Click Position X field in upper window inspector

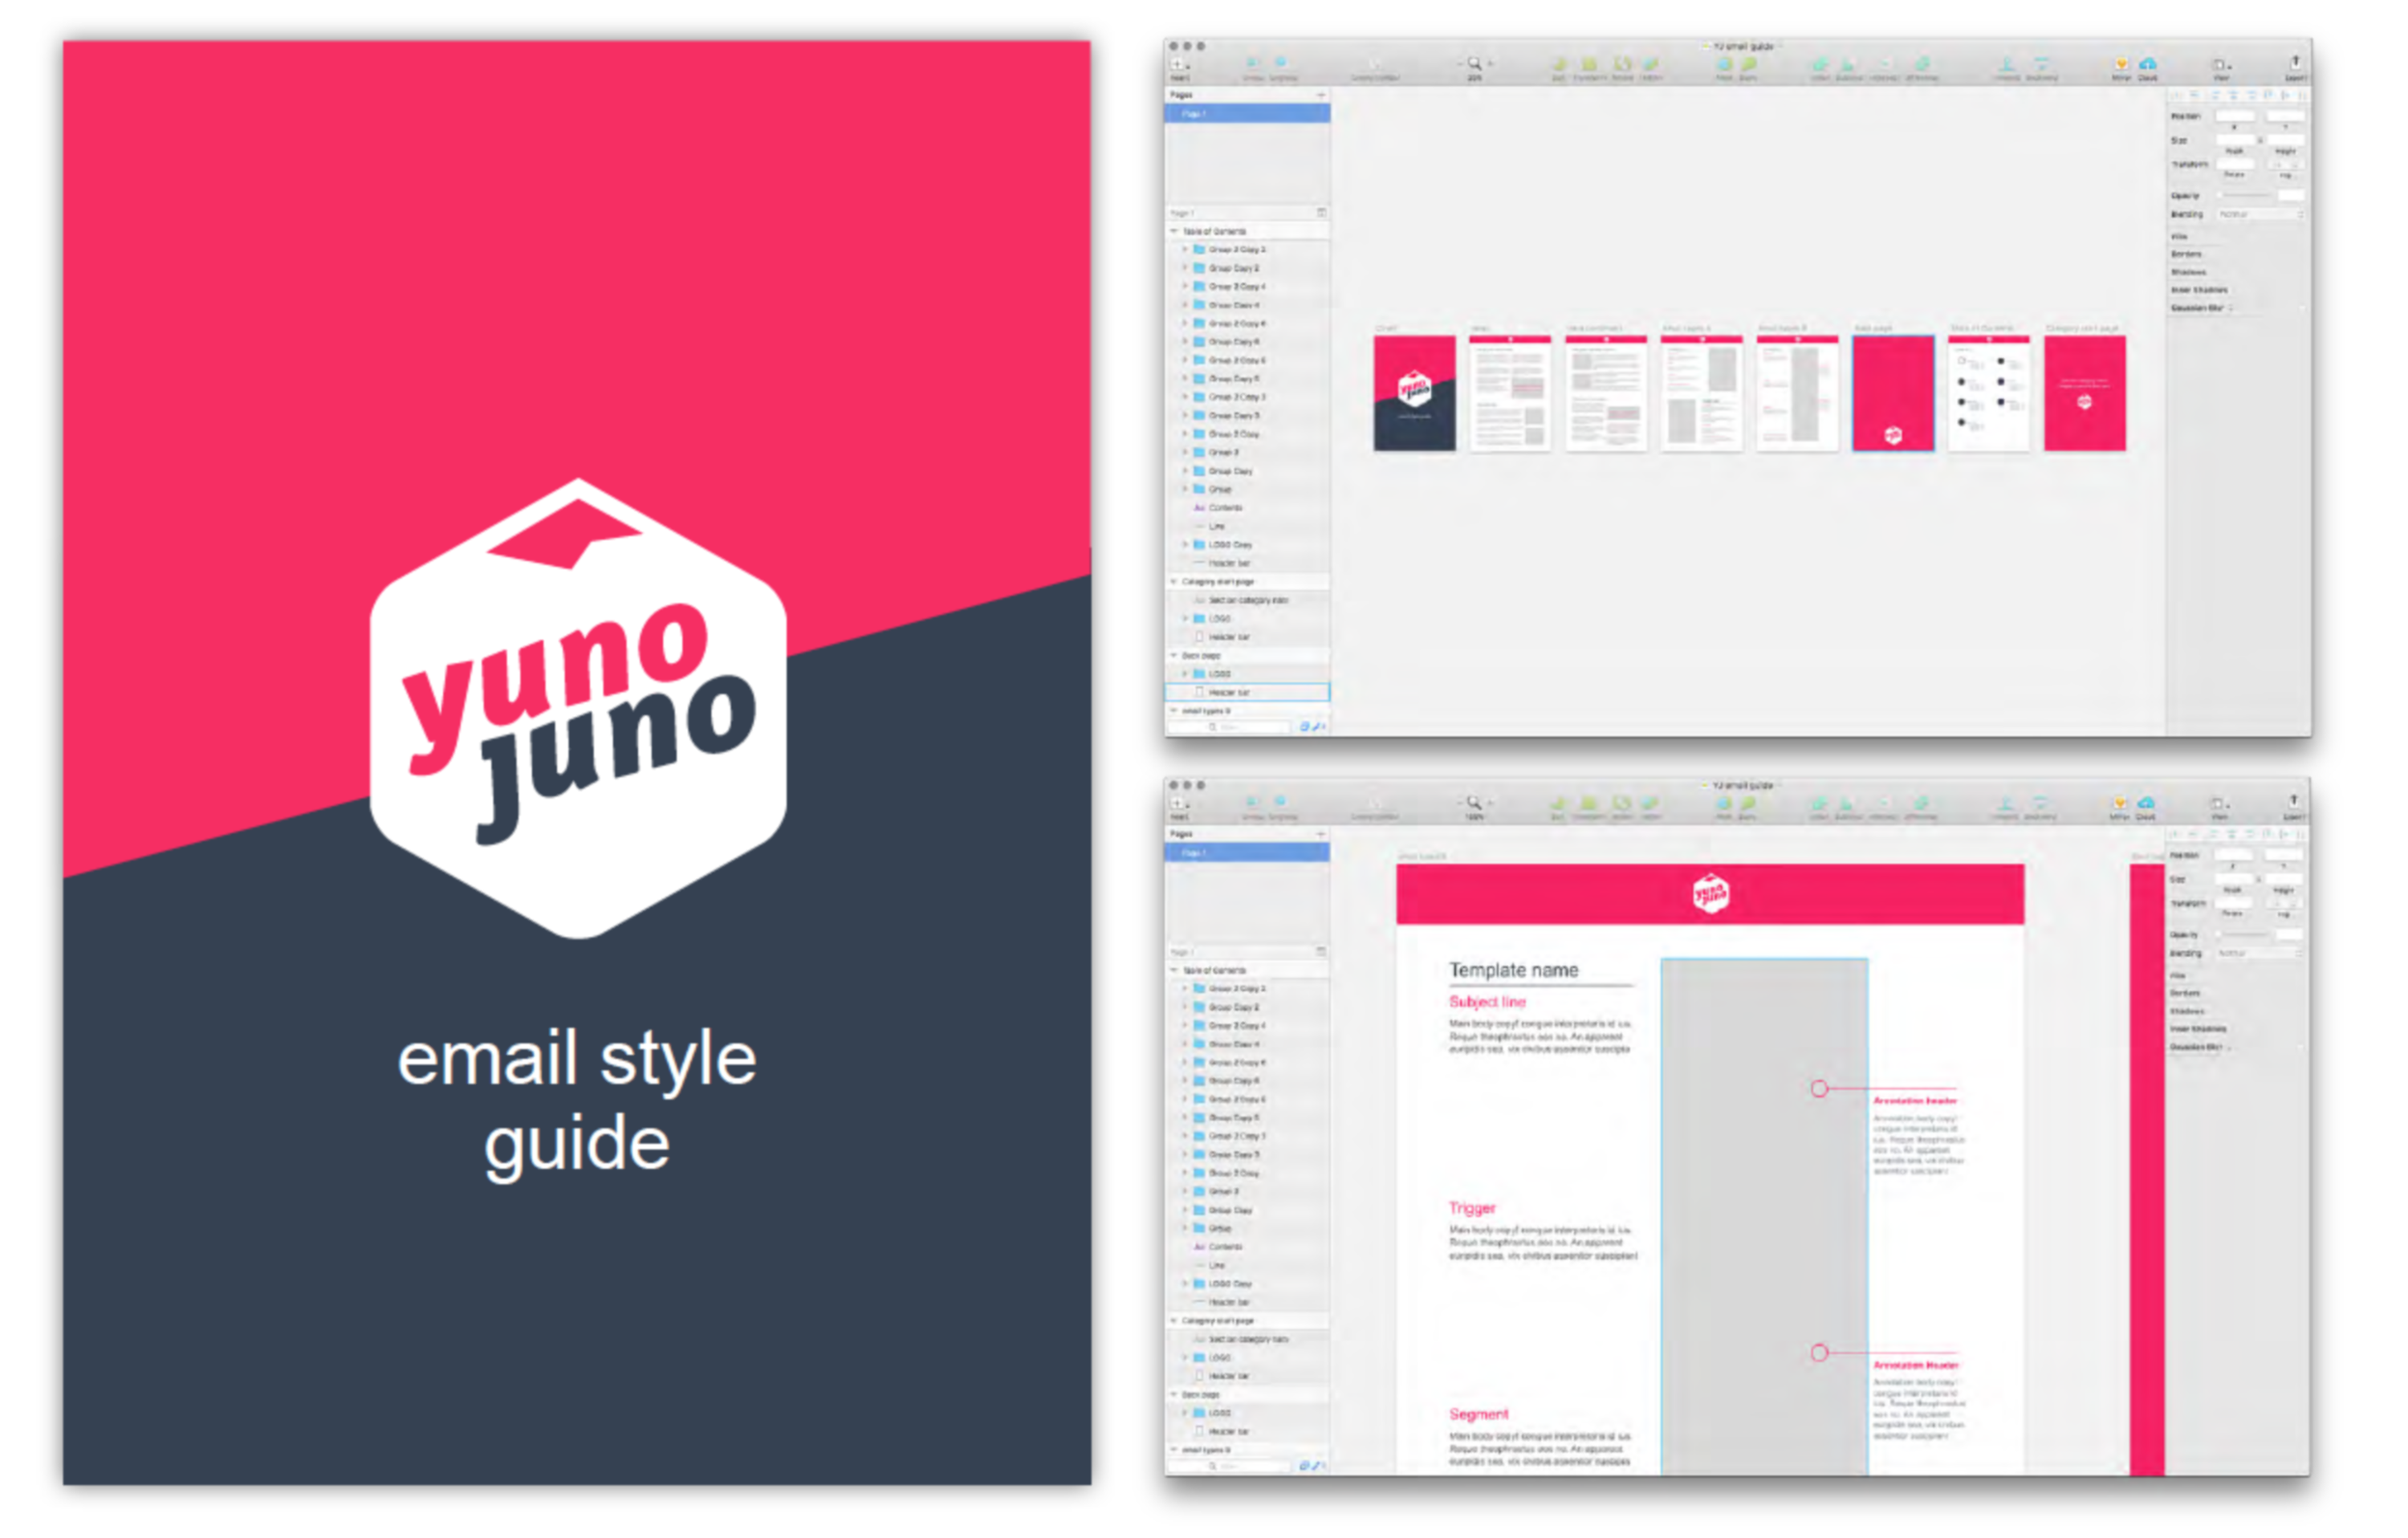[2235, 116]
